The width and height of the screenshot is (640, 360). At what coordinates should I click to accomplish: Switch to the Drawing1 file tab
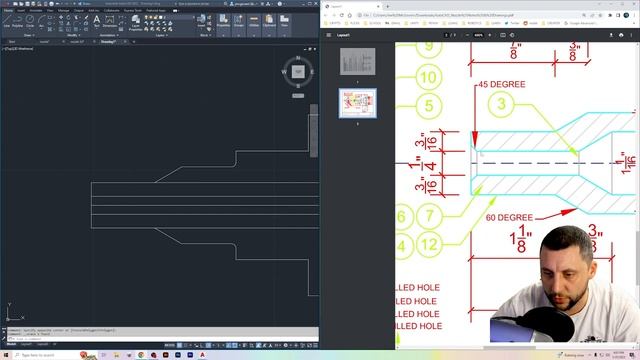click(x=108, y=42)
